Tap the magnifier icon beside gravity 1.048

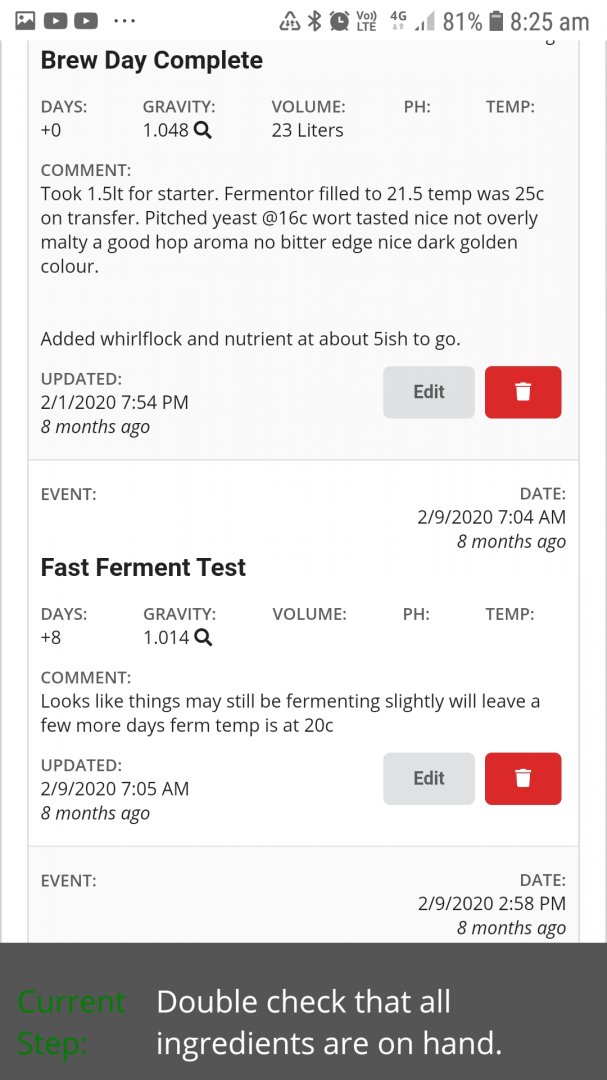203,130
